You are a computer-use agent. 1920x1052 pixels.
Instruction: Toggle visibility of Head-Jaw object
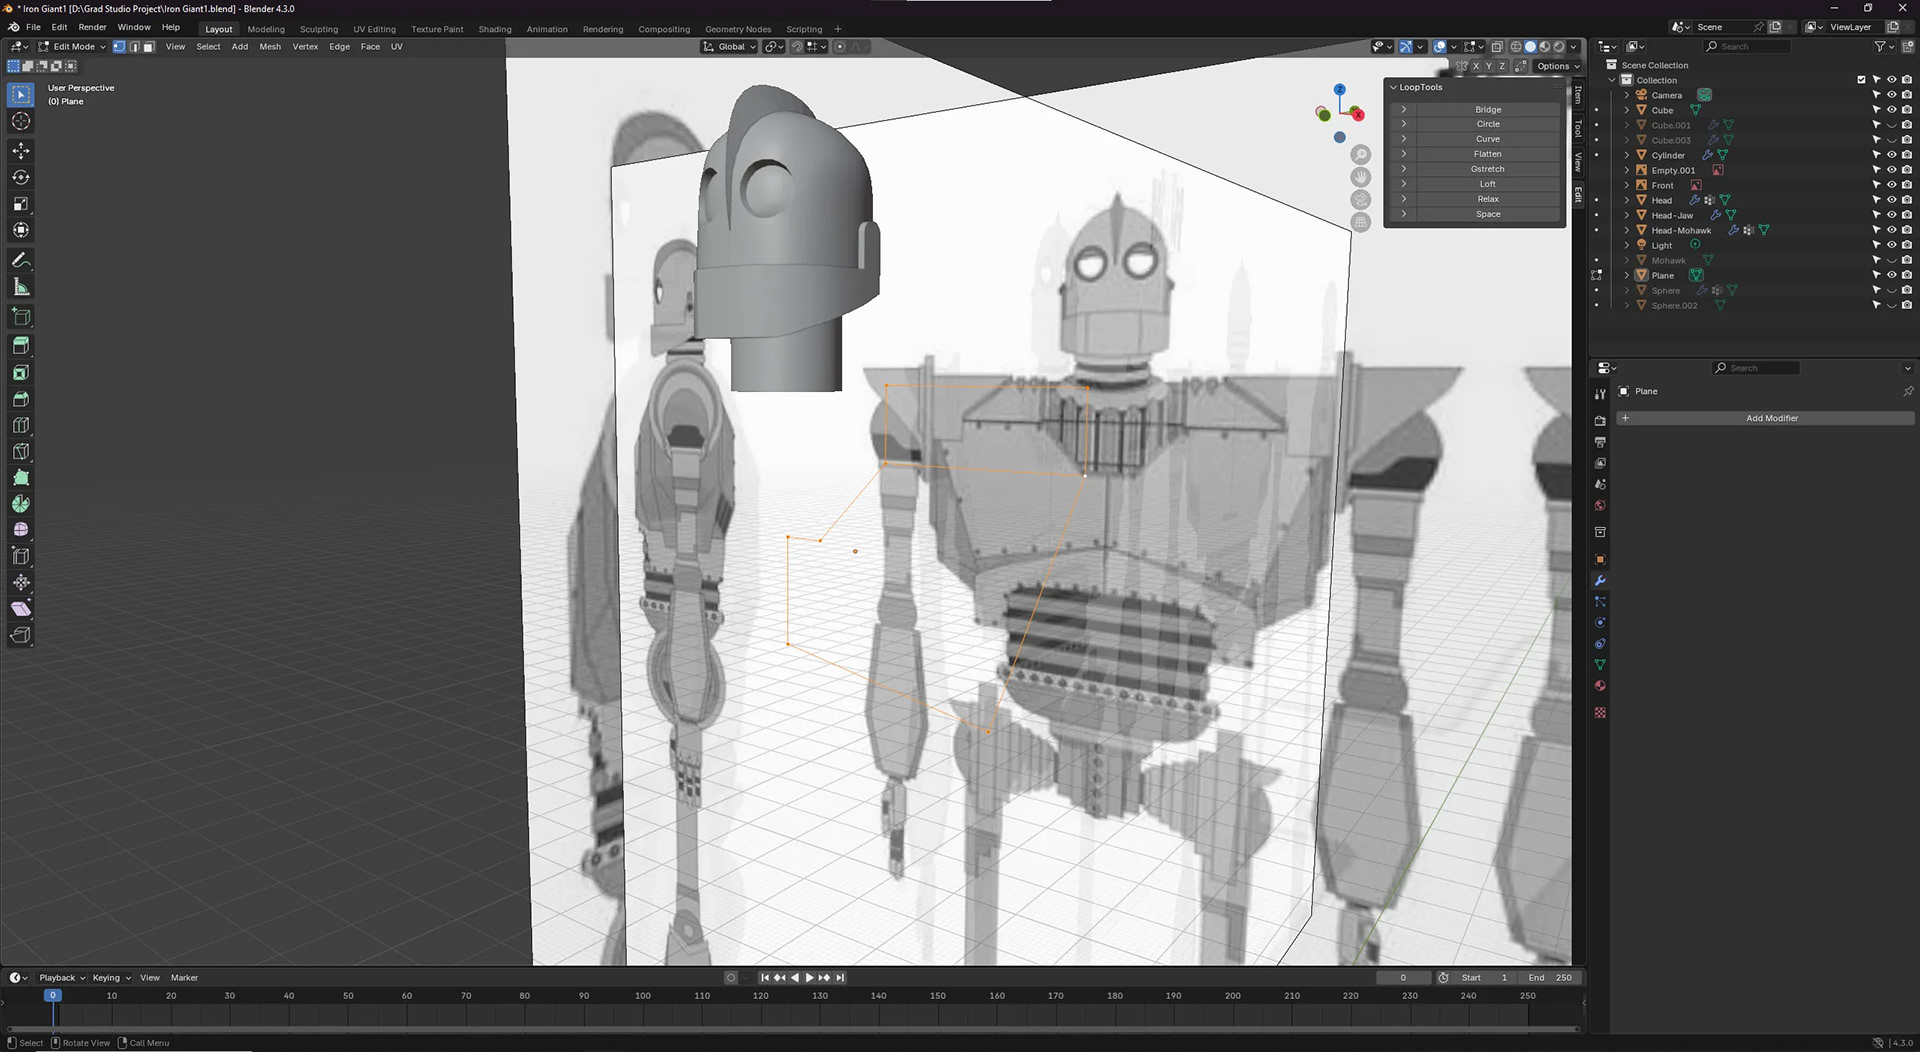1891,215
